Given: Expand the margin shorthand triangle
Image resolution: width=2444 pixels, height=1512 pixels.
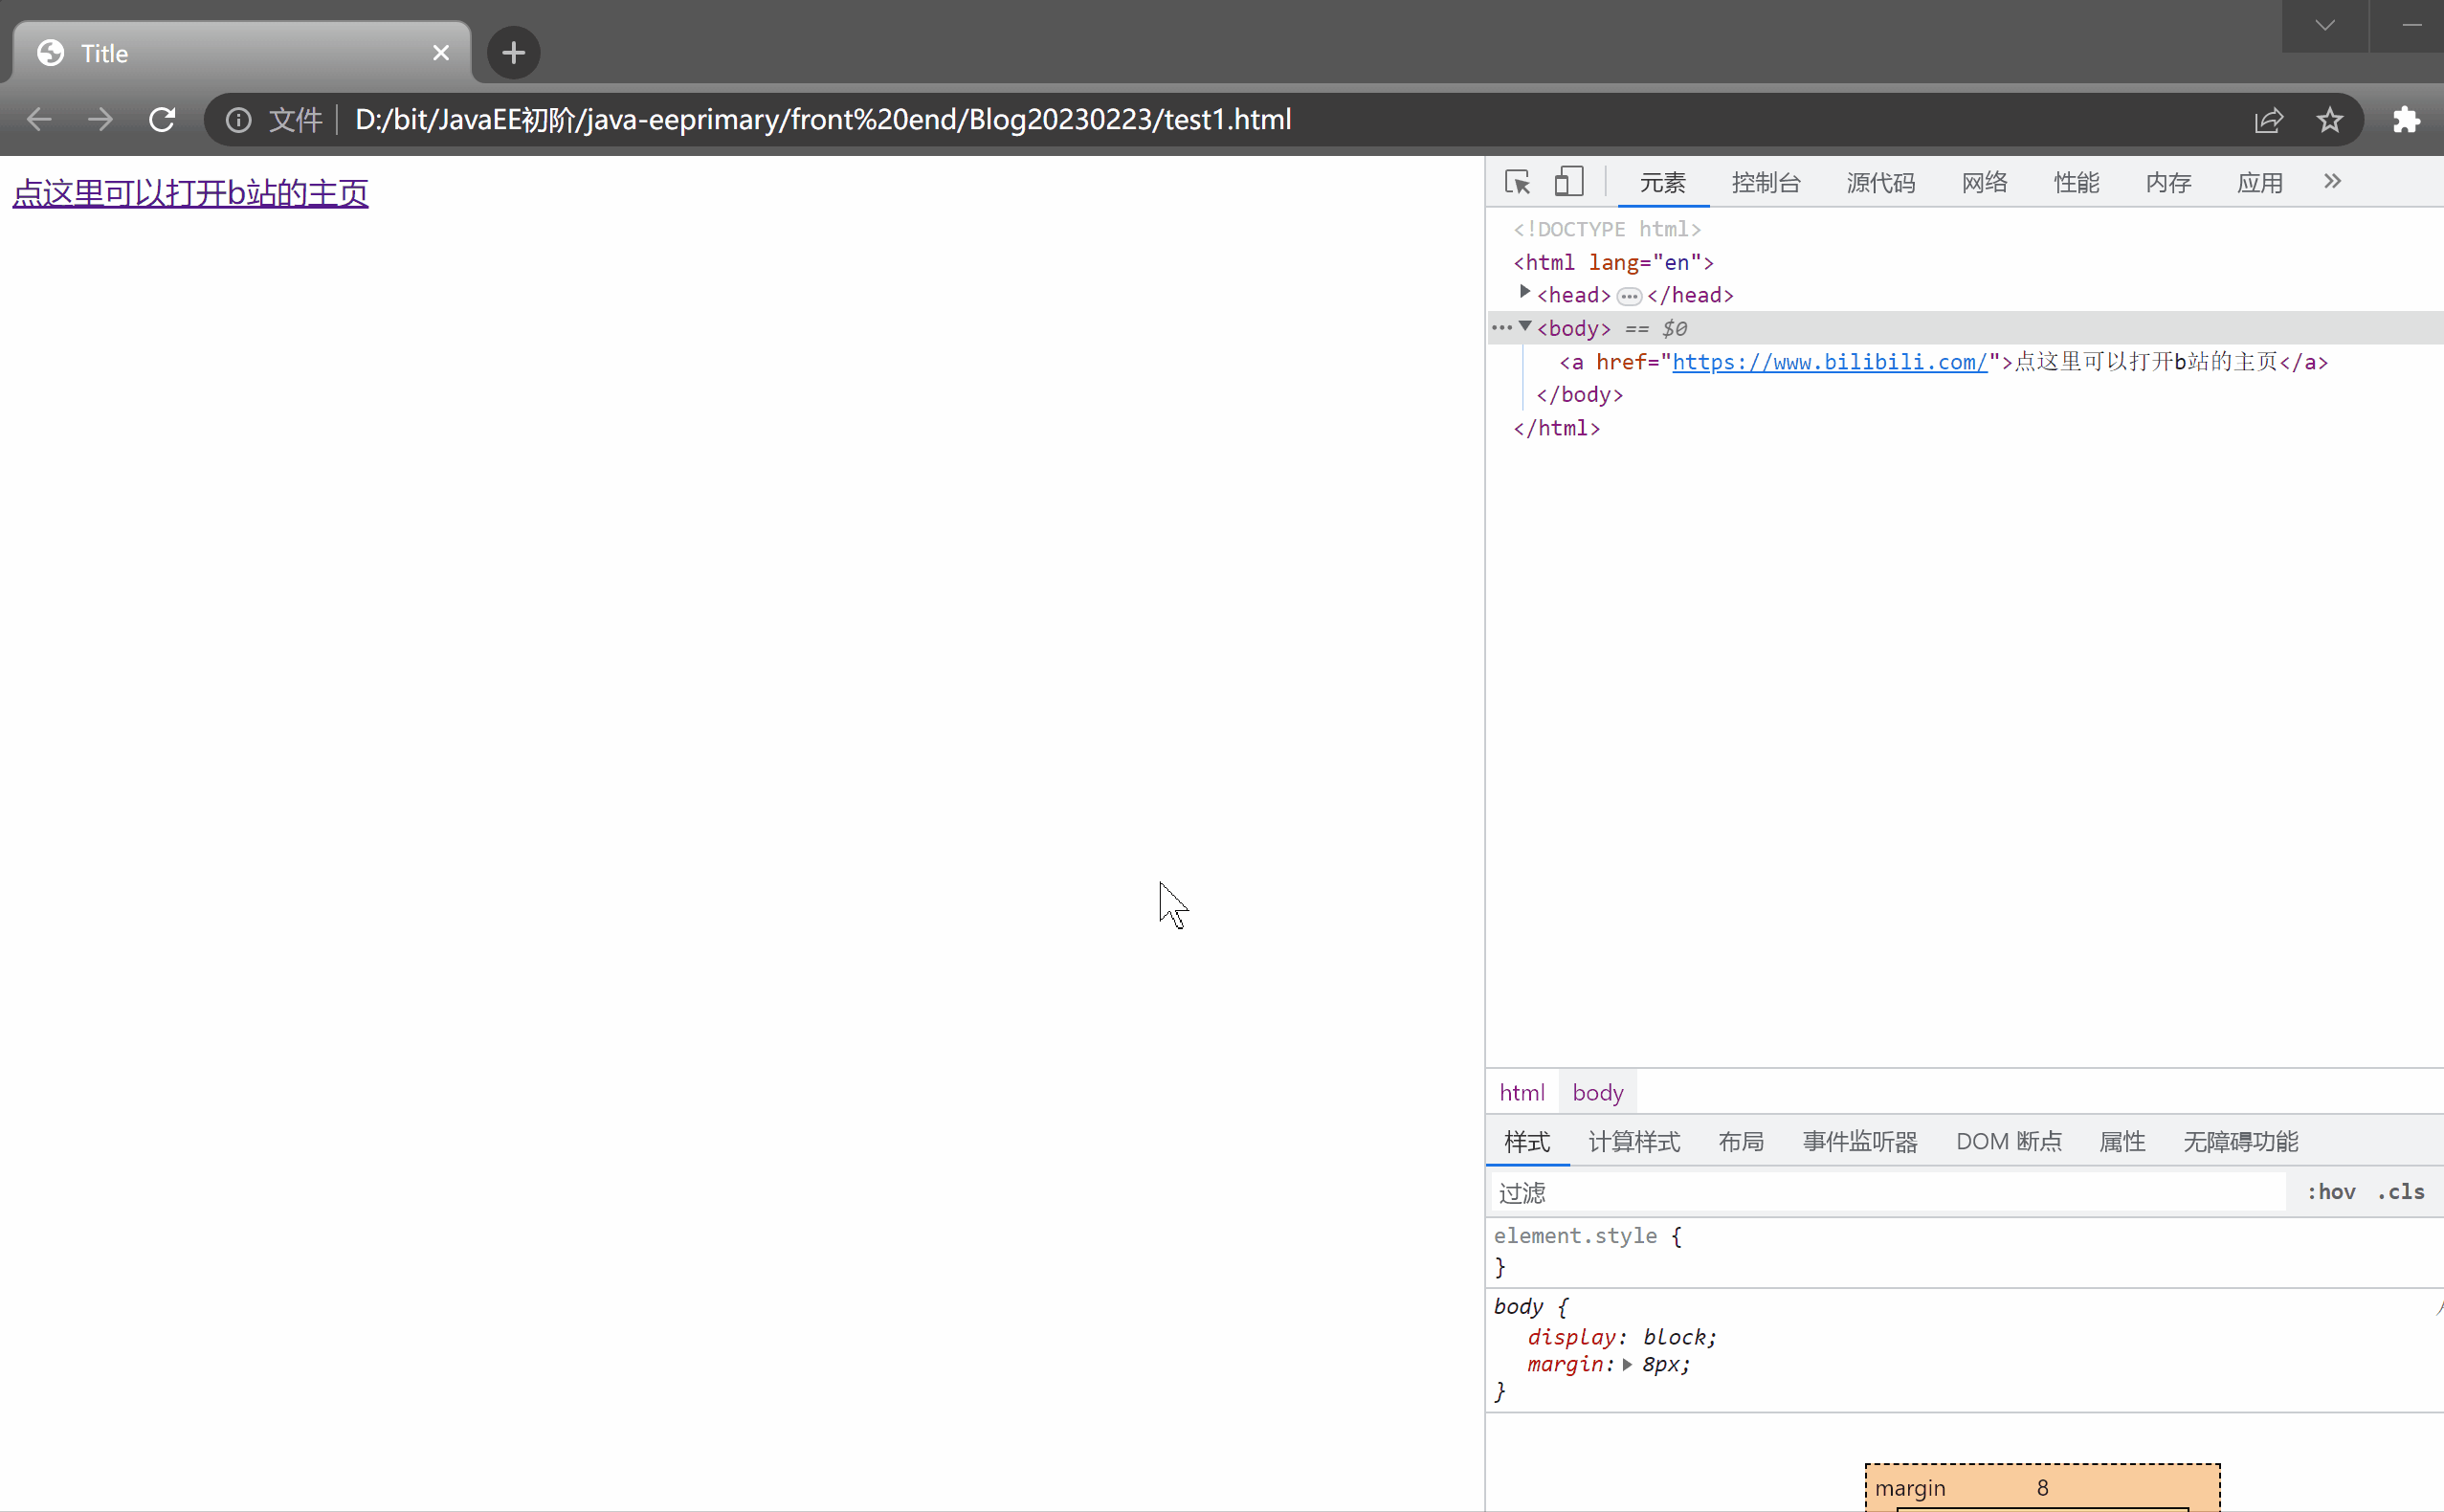Looking at the screenshot, I should 1627,1364.
